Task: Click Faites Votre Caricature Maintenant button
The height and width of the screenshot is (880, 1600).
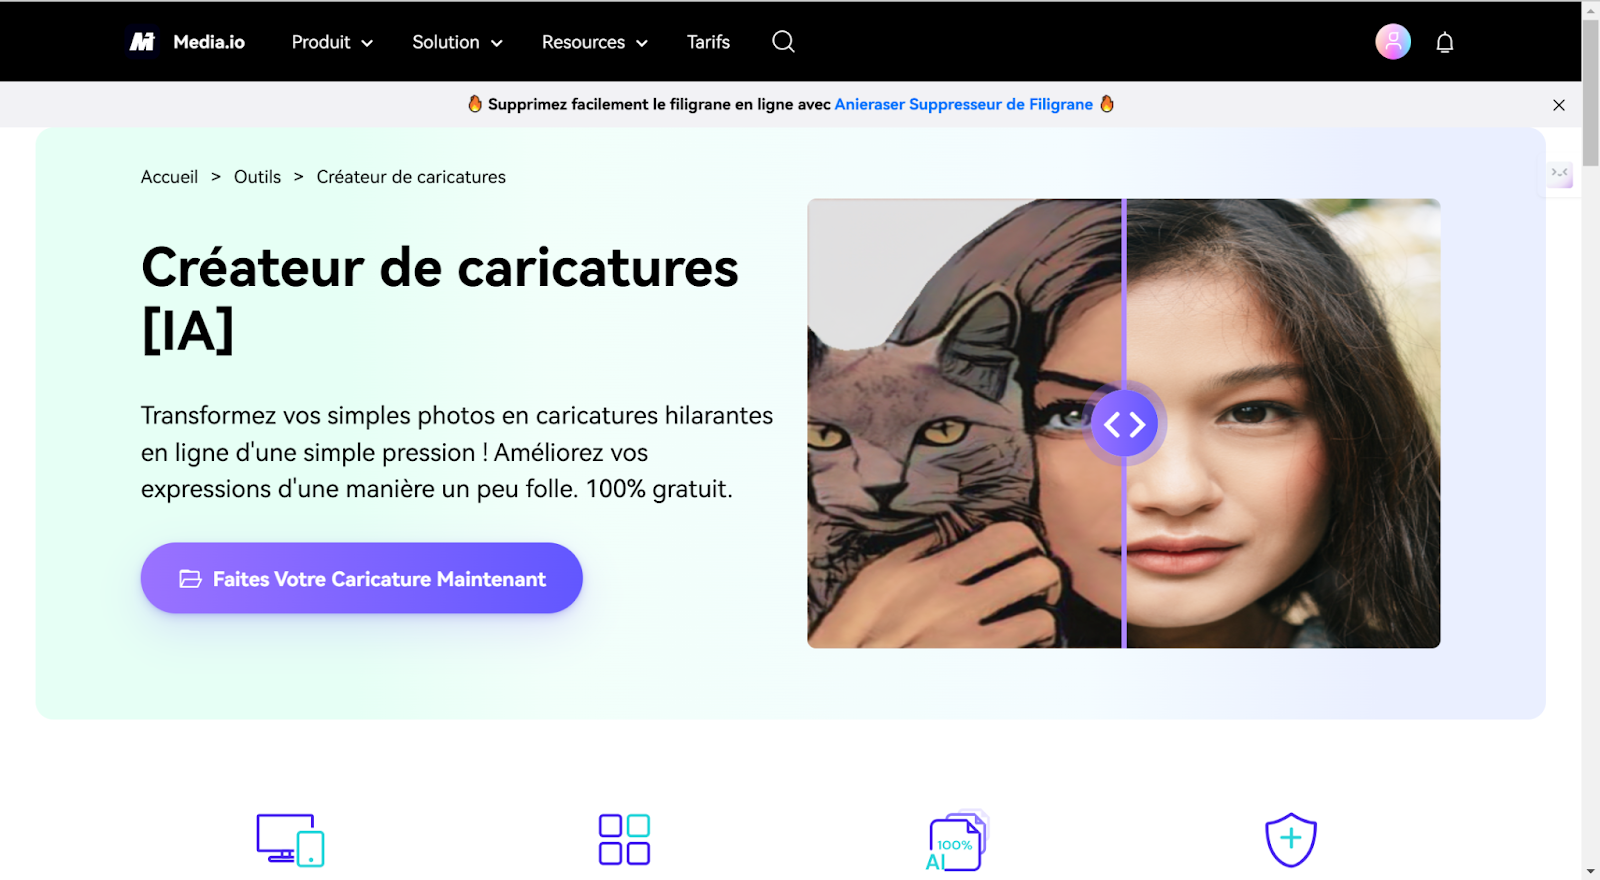Action: (x=361, y=578)
